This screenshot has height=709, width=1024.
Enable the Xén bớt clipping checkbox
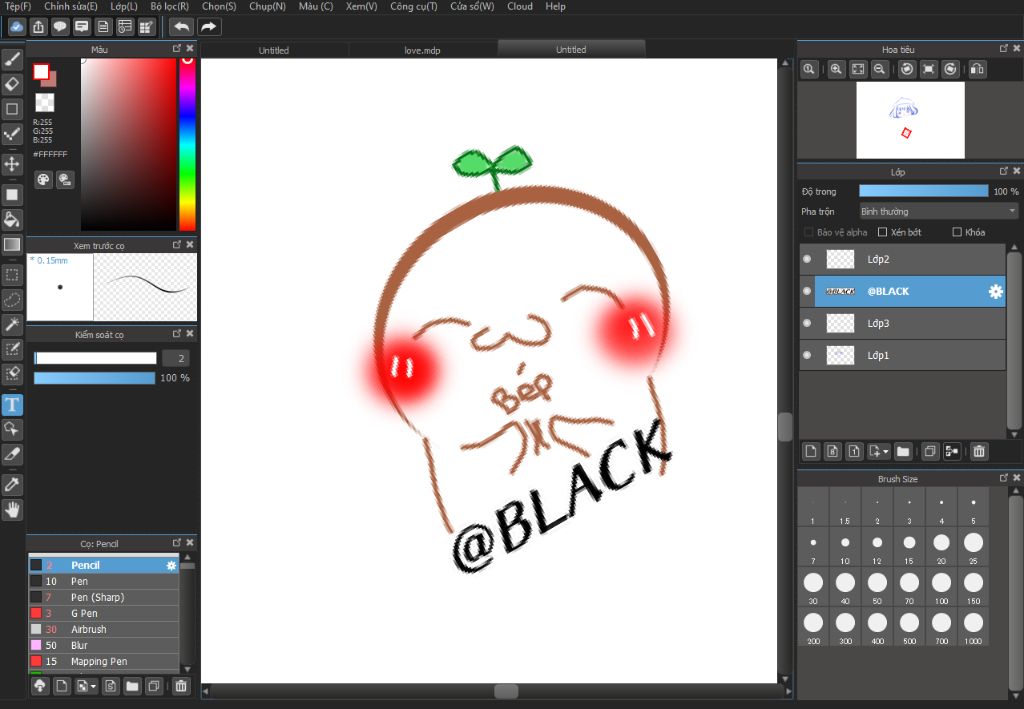tap(882, 232)
